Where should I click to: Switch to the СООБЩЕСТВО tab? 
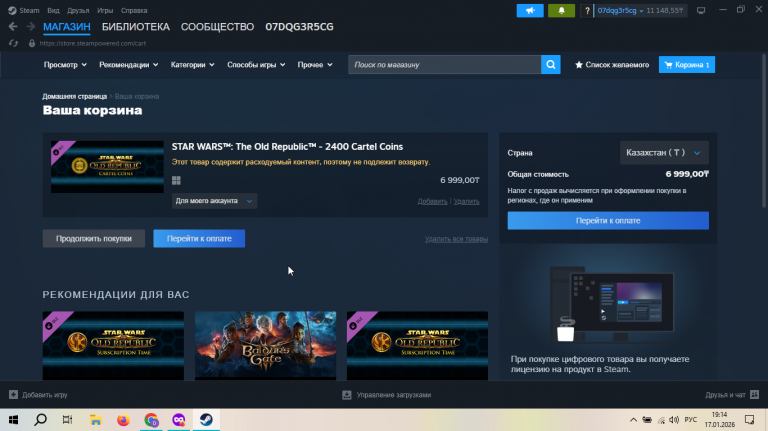click(217, 27)
